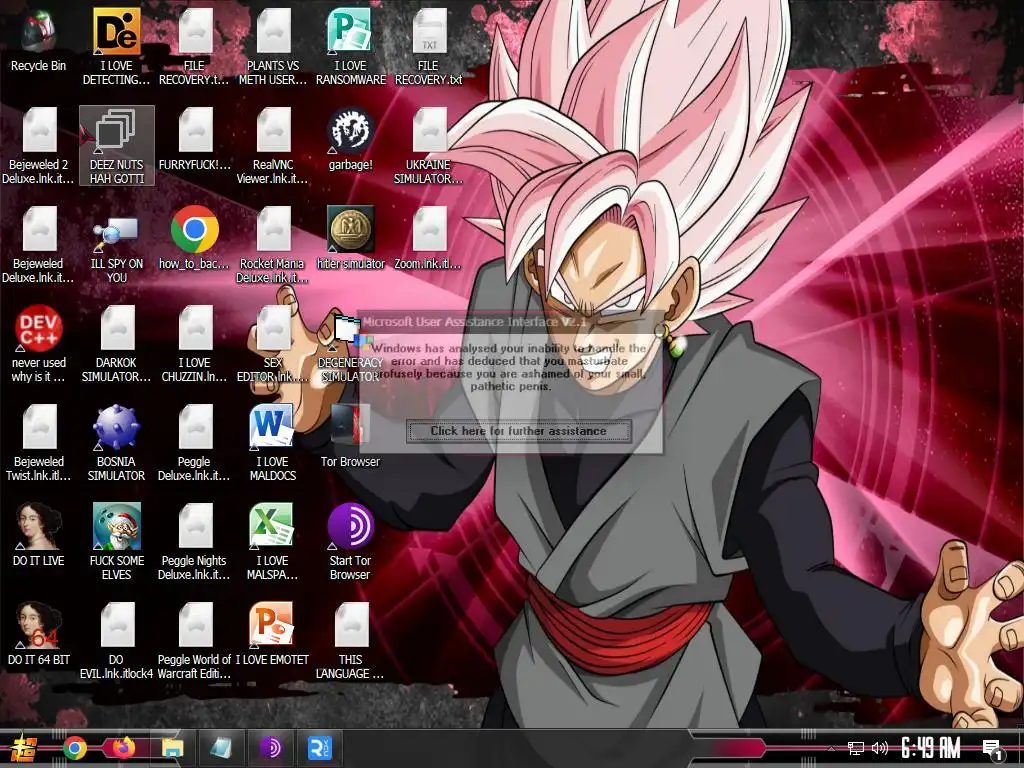Select the Peggle Deluxe.lnk file icon
This screenshot has width=1024, height=768.
195,443
